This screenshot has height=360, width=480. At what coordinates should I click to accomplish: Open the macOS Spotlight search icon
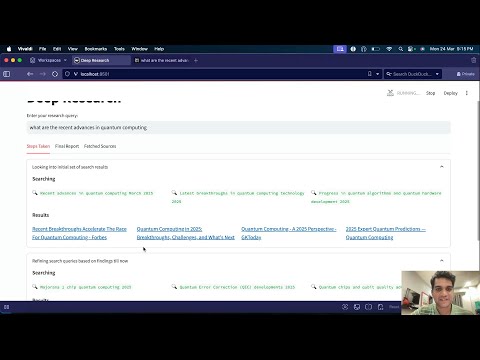(400, 49)
